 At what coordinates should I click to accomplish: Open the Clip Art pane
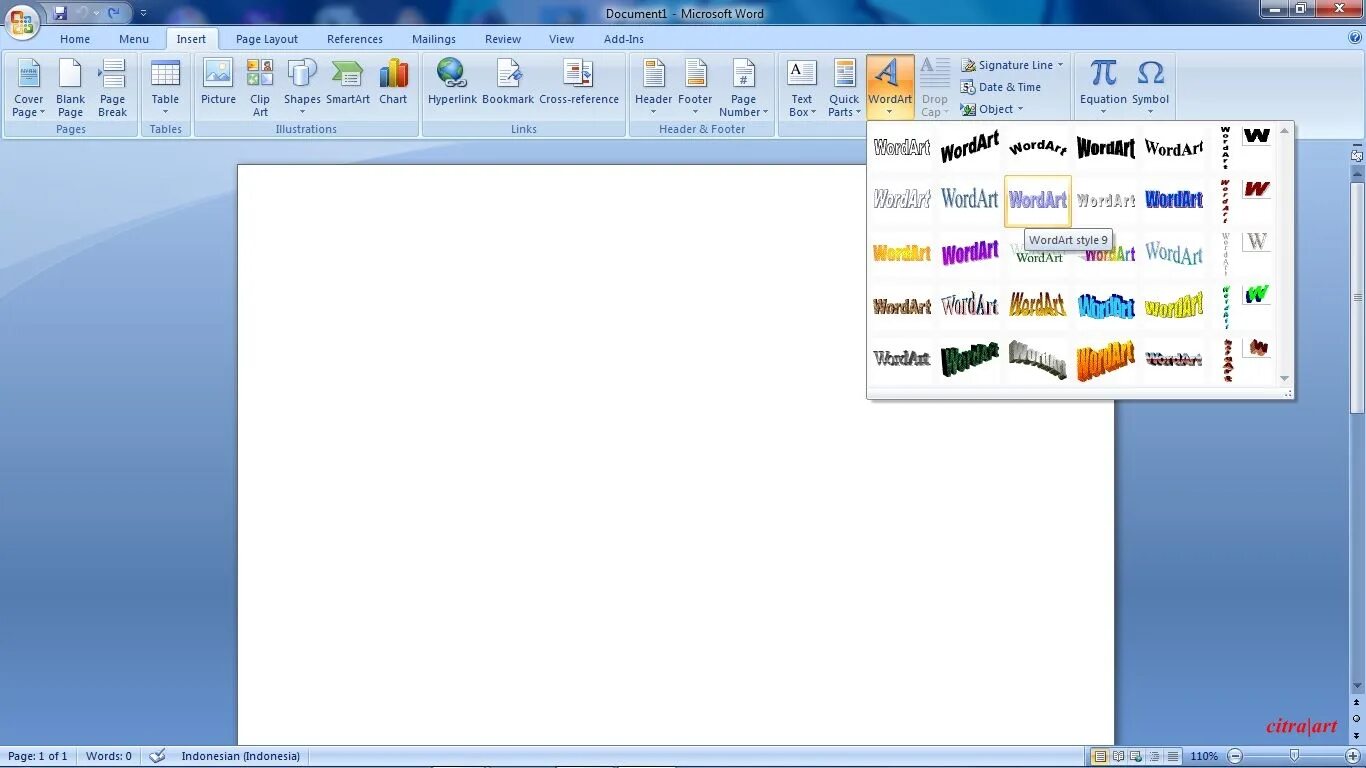coord(260,89)
